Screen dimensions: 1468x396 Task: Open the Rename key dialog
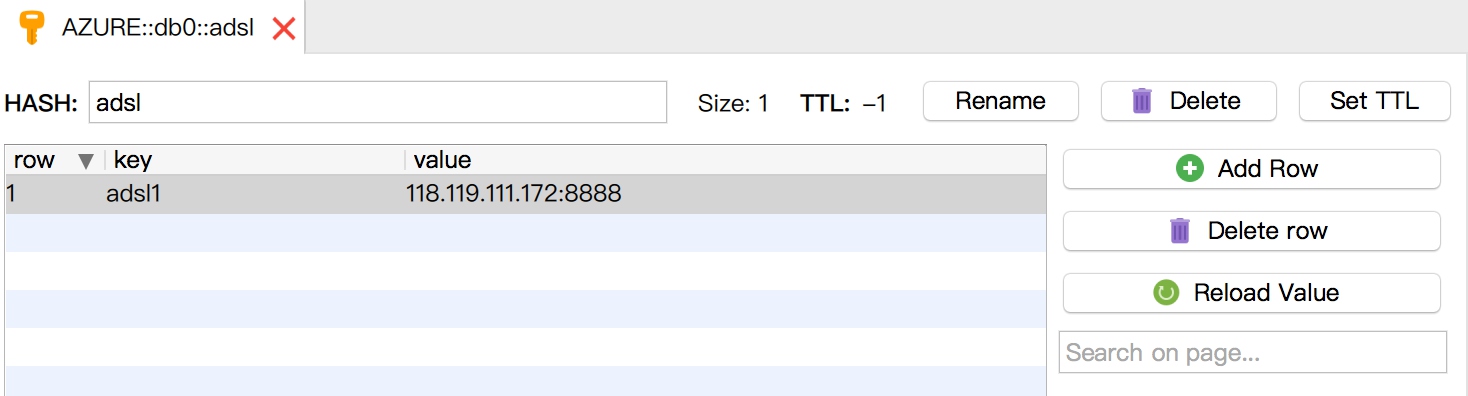point(1000,101)
